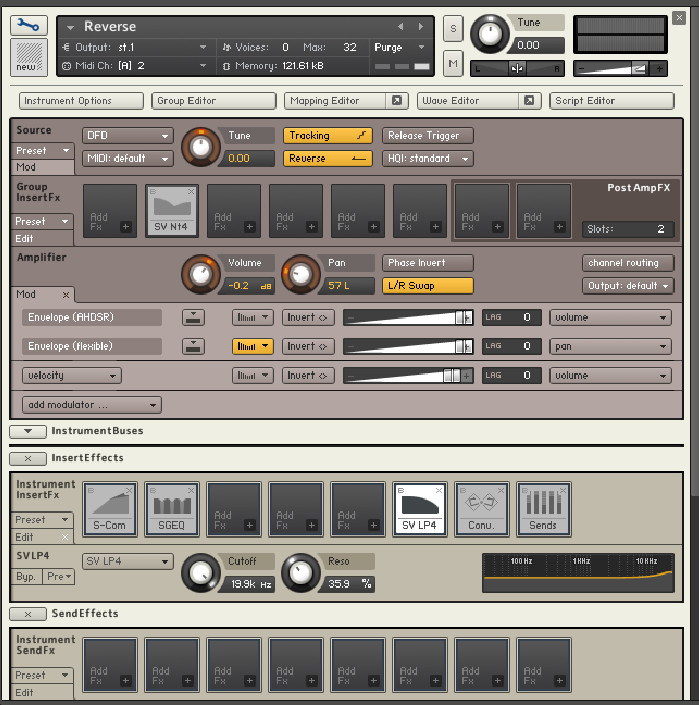Open the S-Com compressor effect slot
The height and width of the screenshot is (705, 699).
[110, 509]
